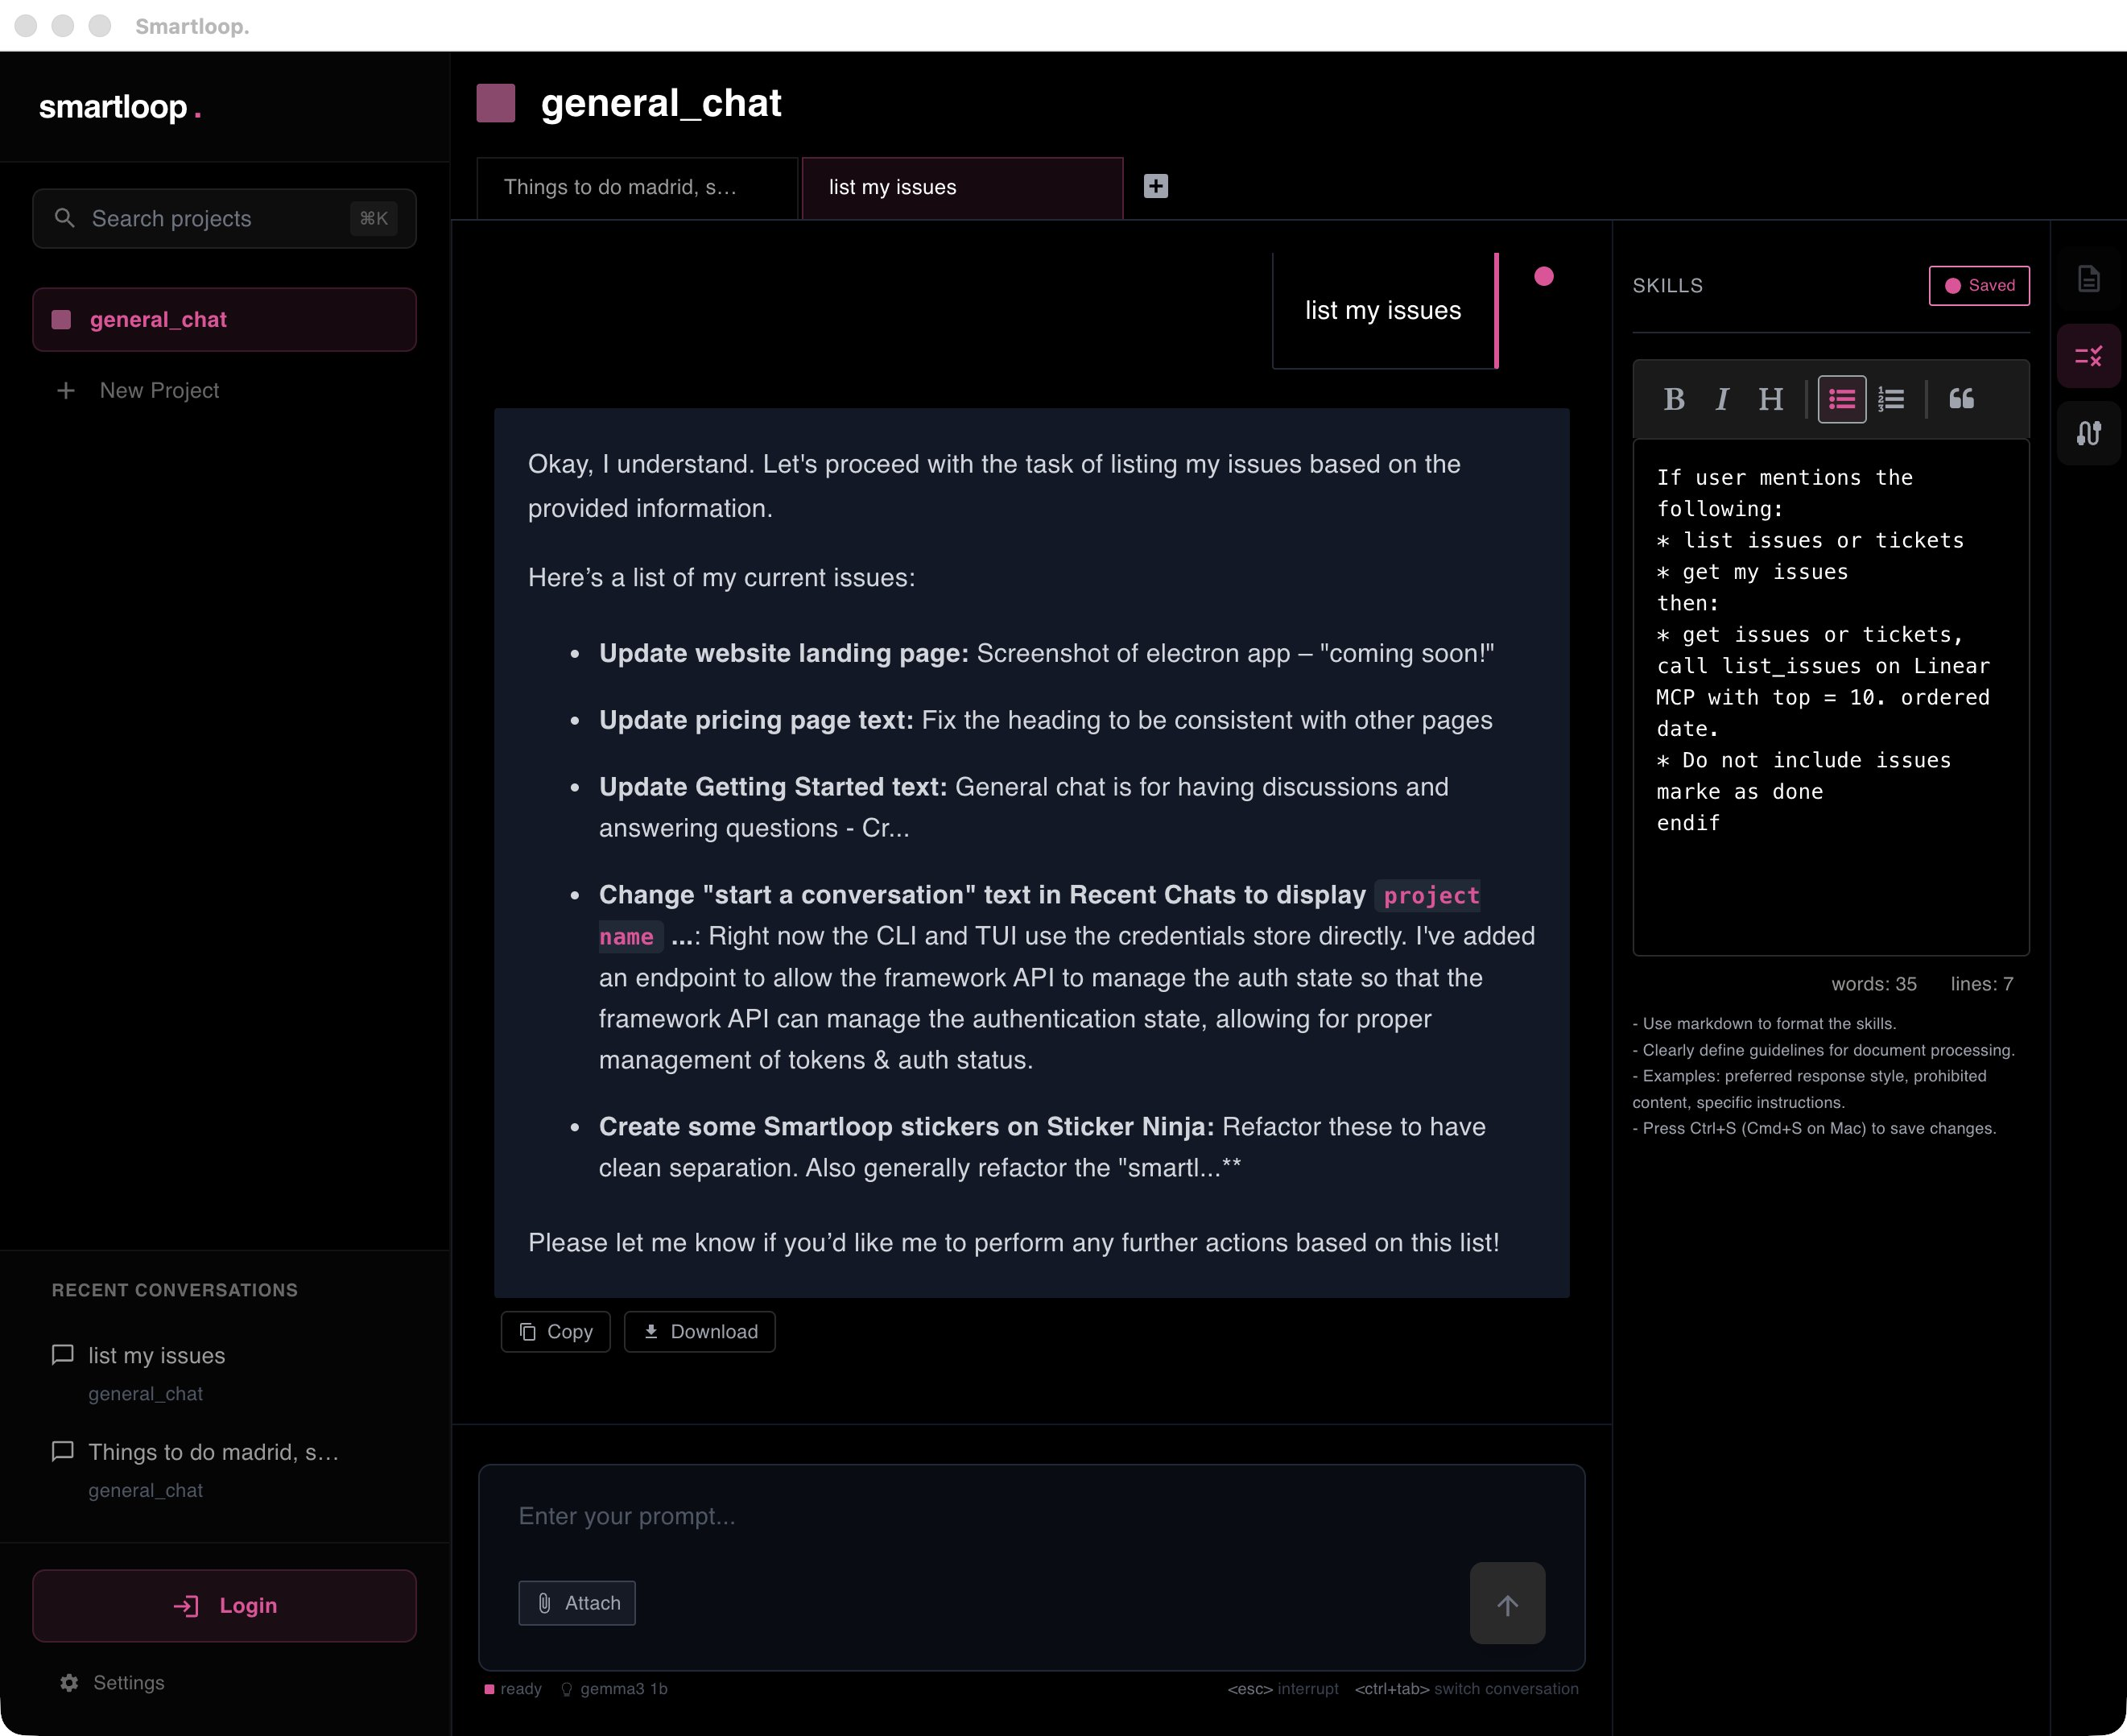Toggle bold formatting in skills editor

tap(1673, 399)
